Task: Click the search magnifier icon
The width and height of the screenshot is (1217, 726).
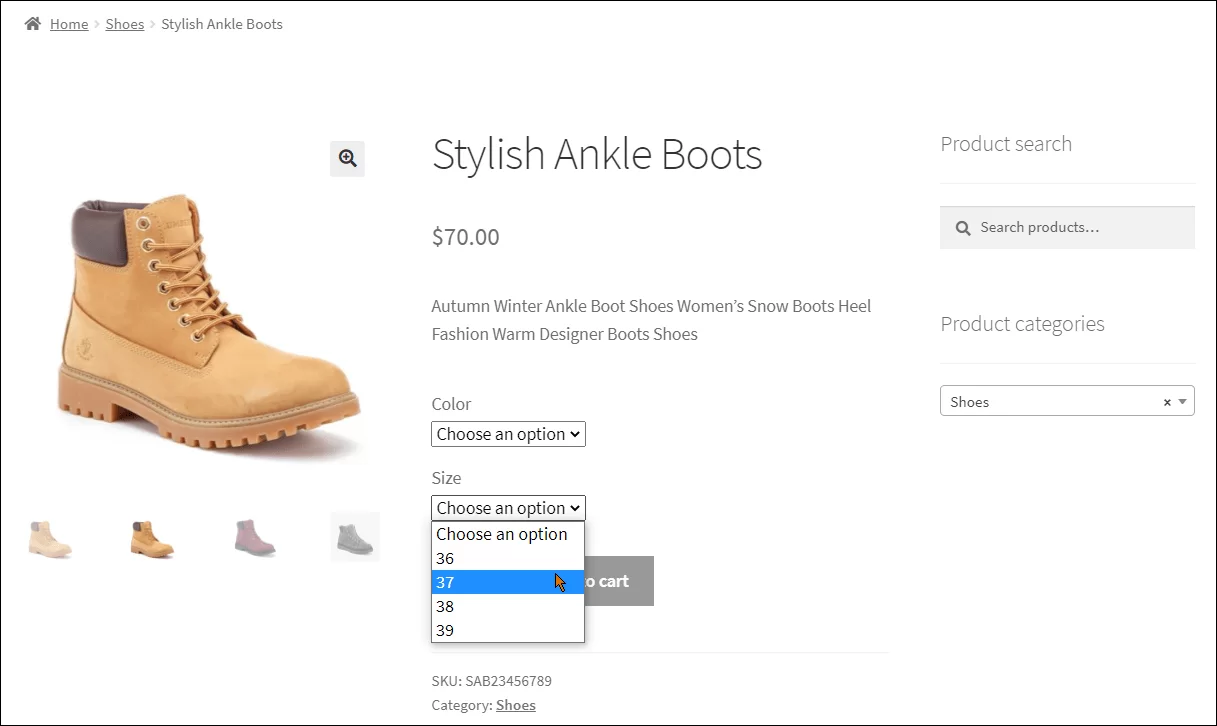Action: (x=962, y=227)
